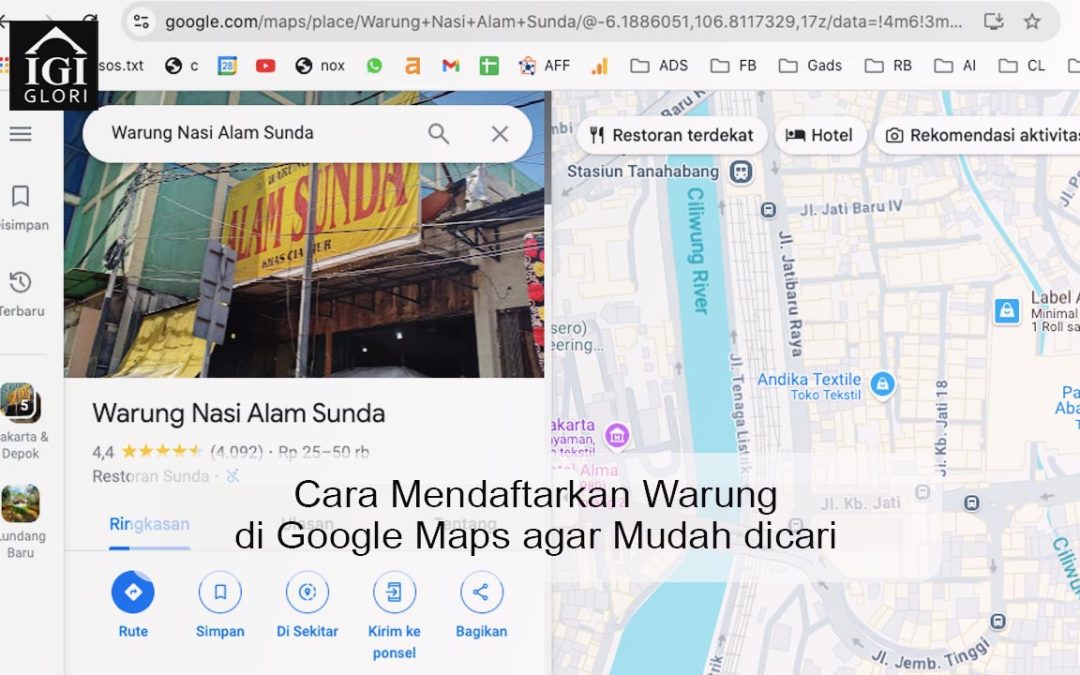Open the calendar bookmark icon
The image size is (1080, 675).
(x=227, y=65)
